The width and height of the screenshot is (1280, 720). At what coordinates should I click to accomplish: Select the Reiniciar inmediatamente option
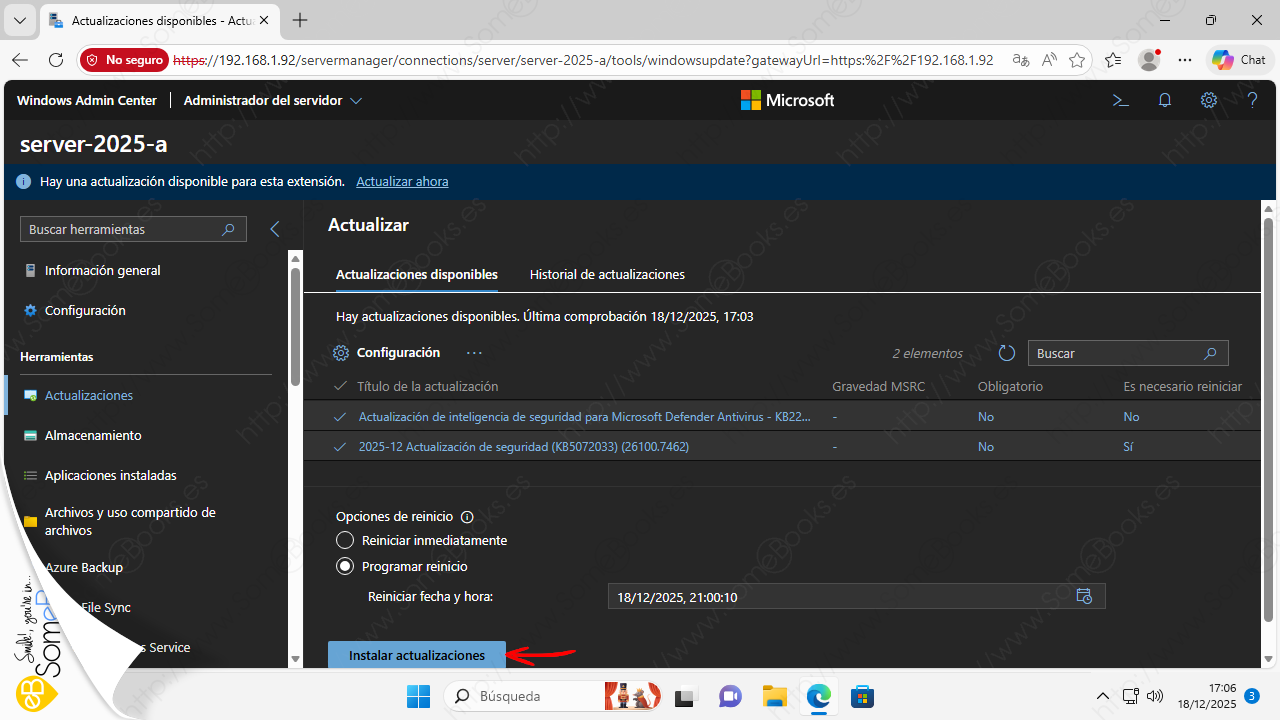(345, 540)
